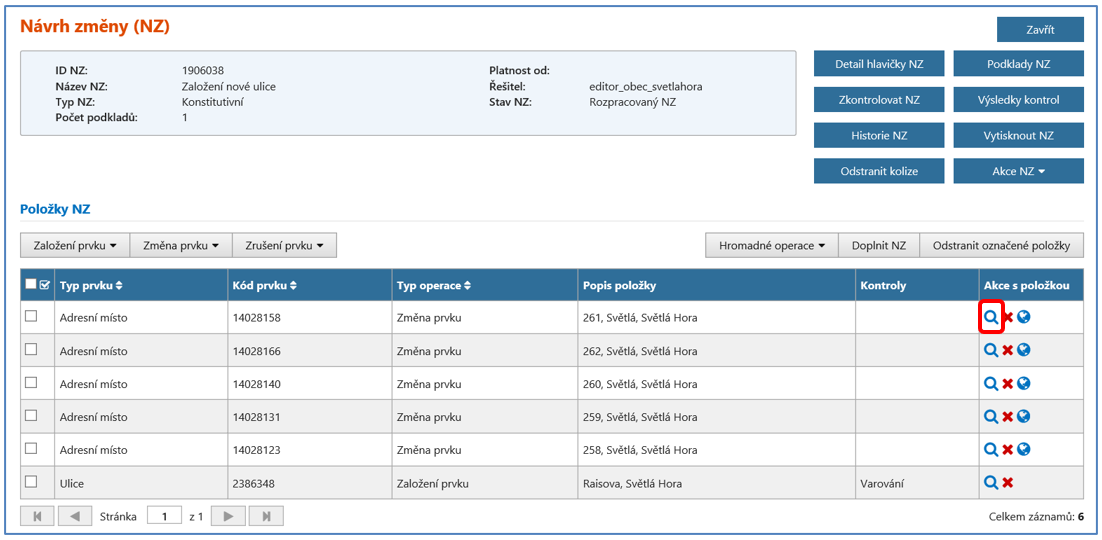
Task: Expand the Založení prvku dropdown
Action: [75, 245]
